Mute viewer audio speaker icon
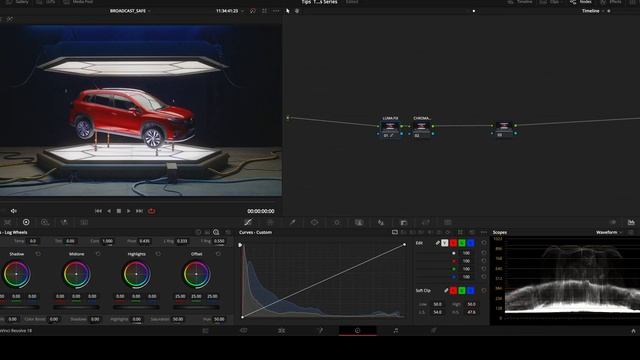Viewport: 640px width, 360px height. [13, 211]
